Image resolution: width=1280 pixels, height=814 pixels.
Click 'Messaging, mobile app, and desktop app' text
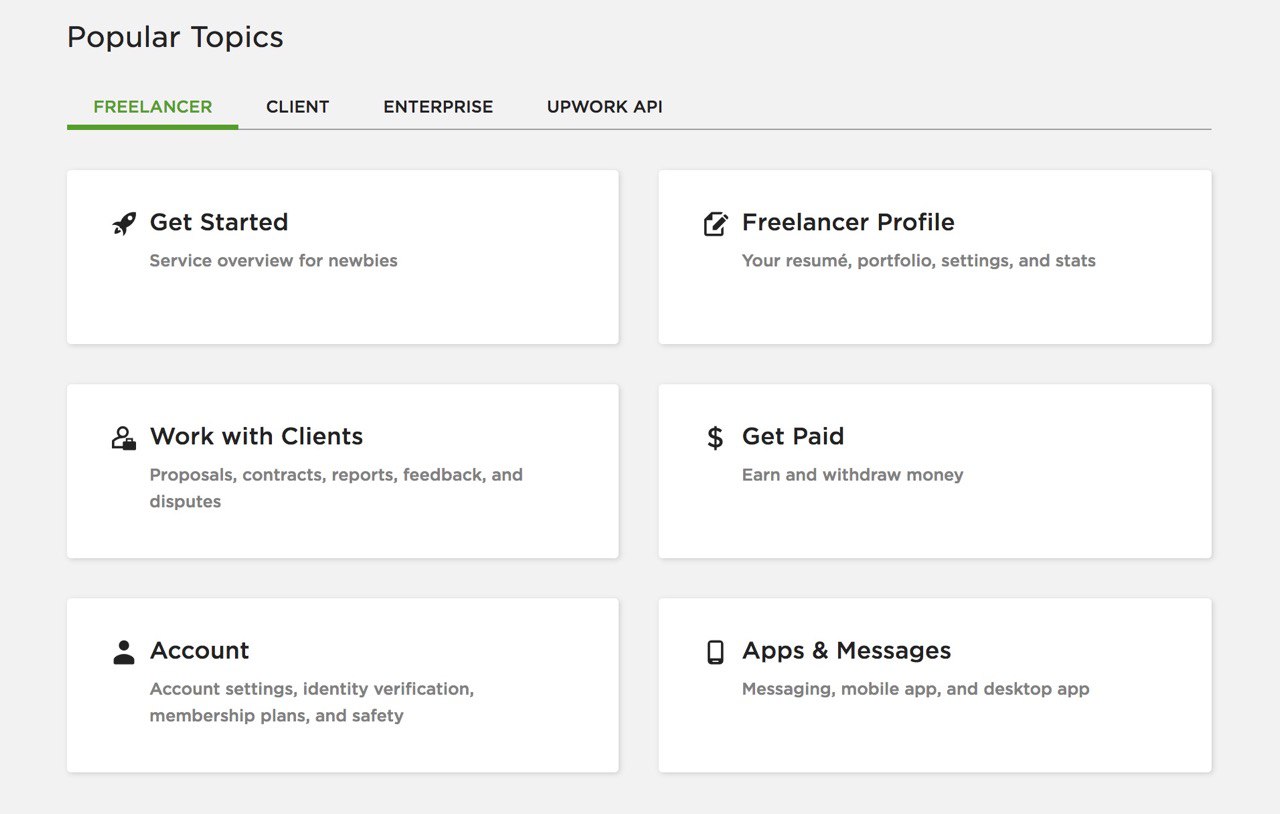916,689
